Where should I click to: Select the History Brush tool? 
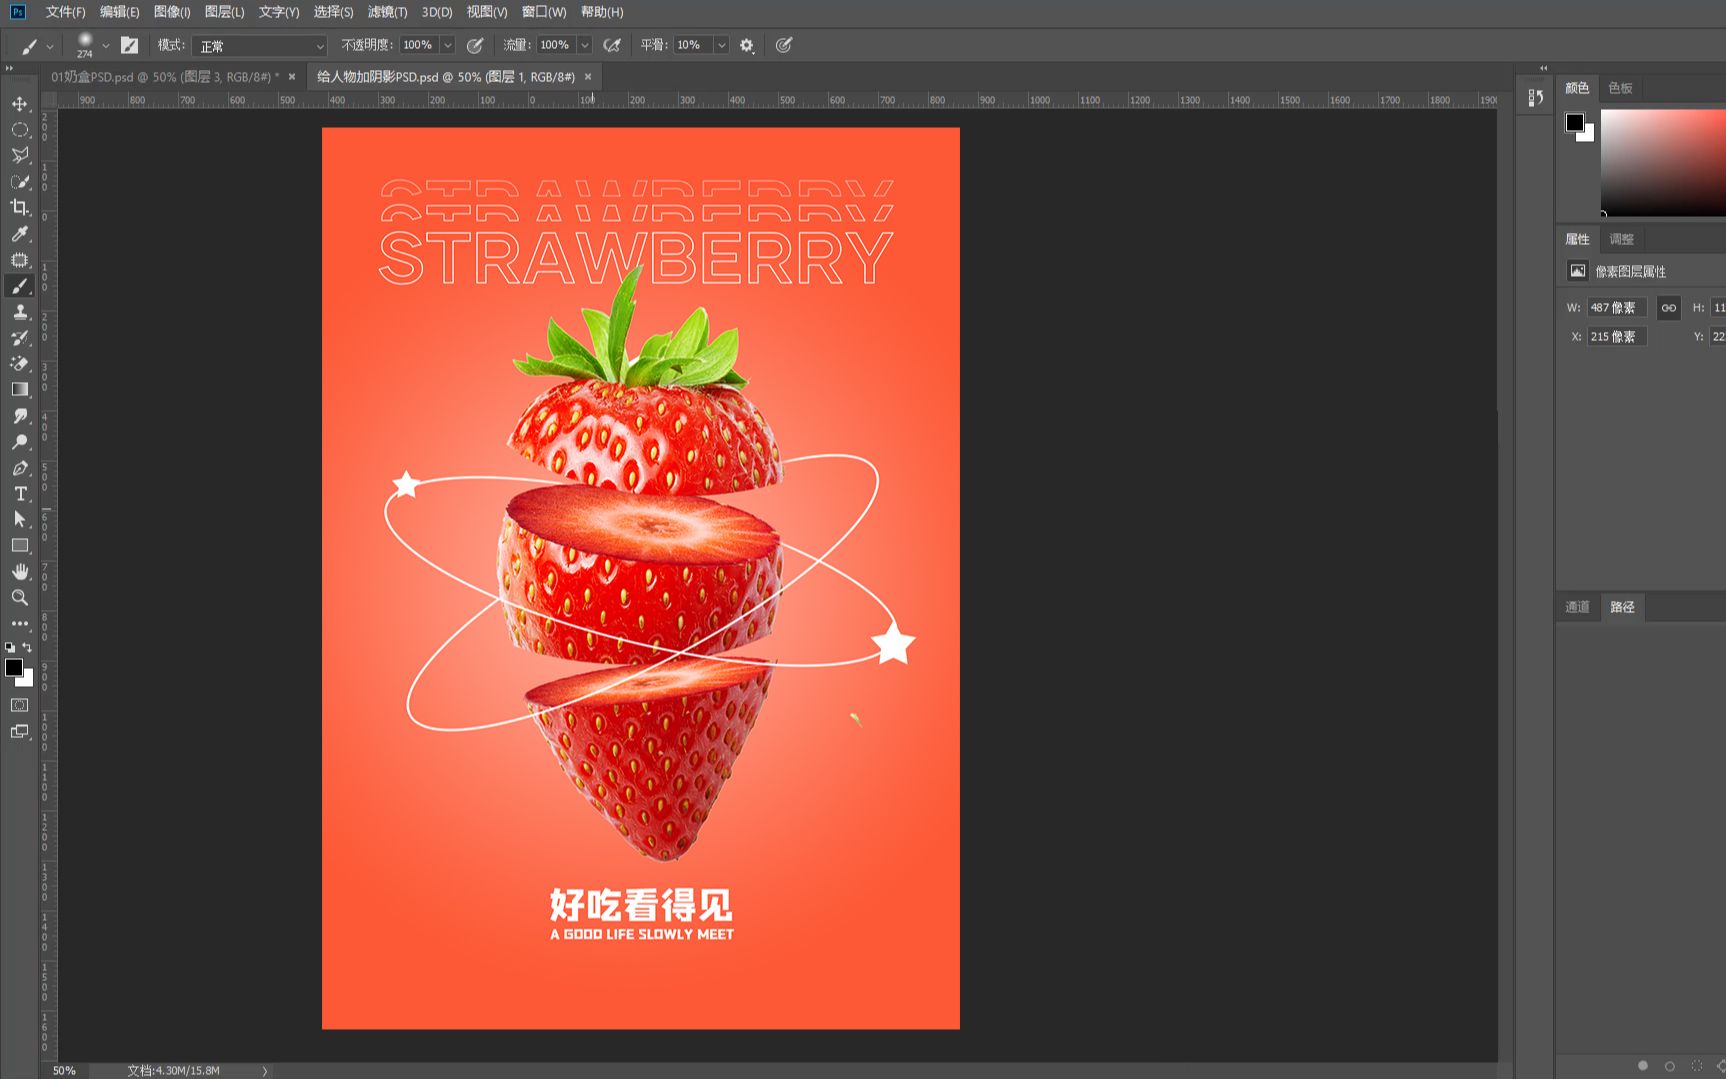tap(20, 338)
